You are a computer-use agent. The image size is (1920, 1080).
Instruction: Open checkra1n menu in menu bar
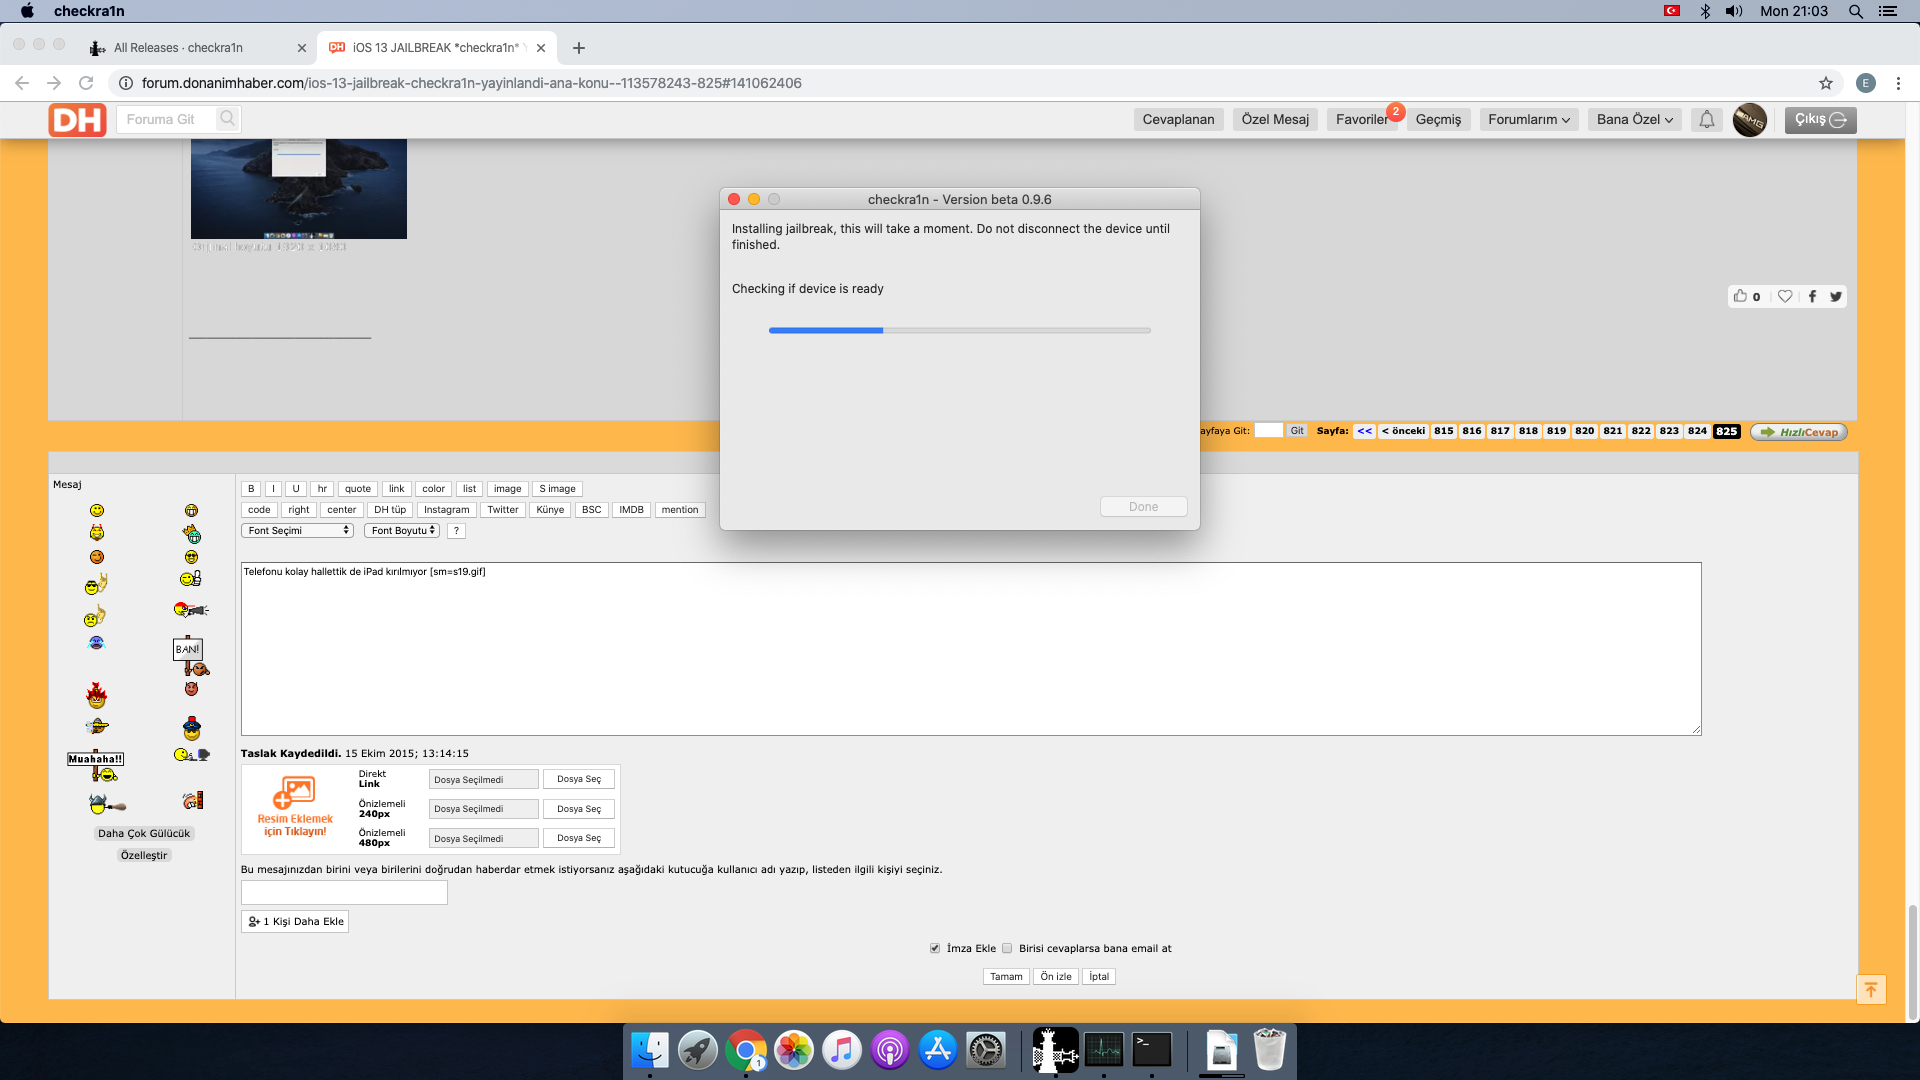coord(89,11)
